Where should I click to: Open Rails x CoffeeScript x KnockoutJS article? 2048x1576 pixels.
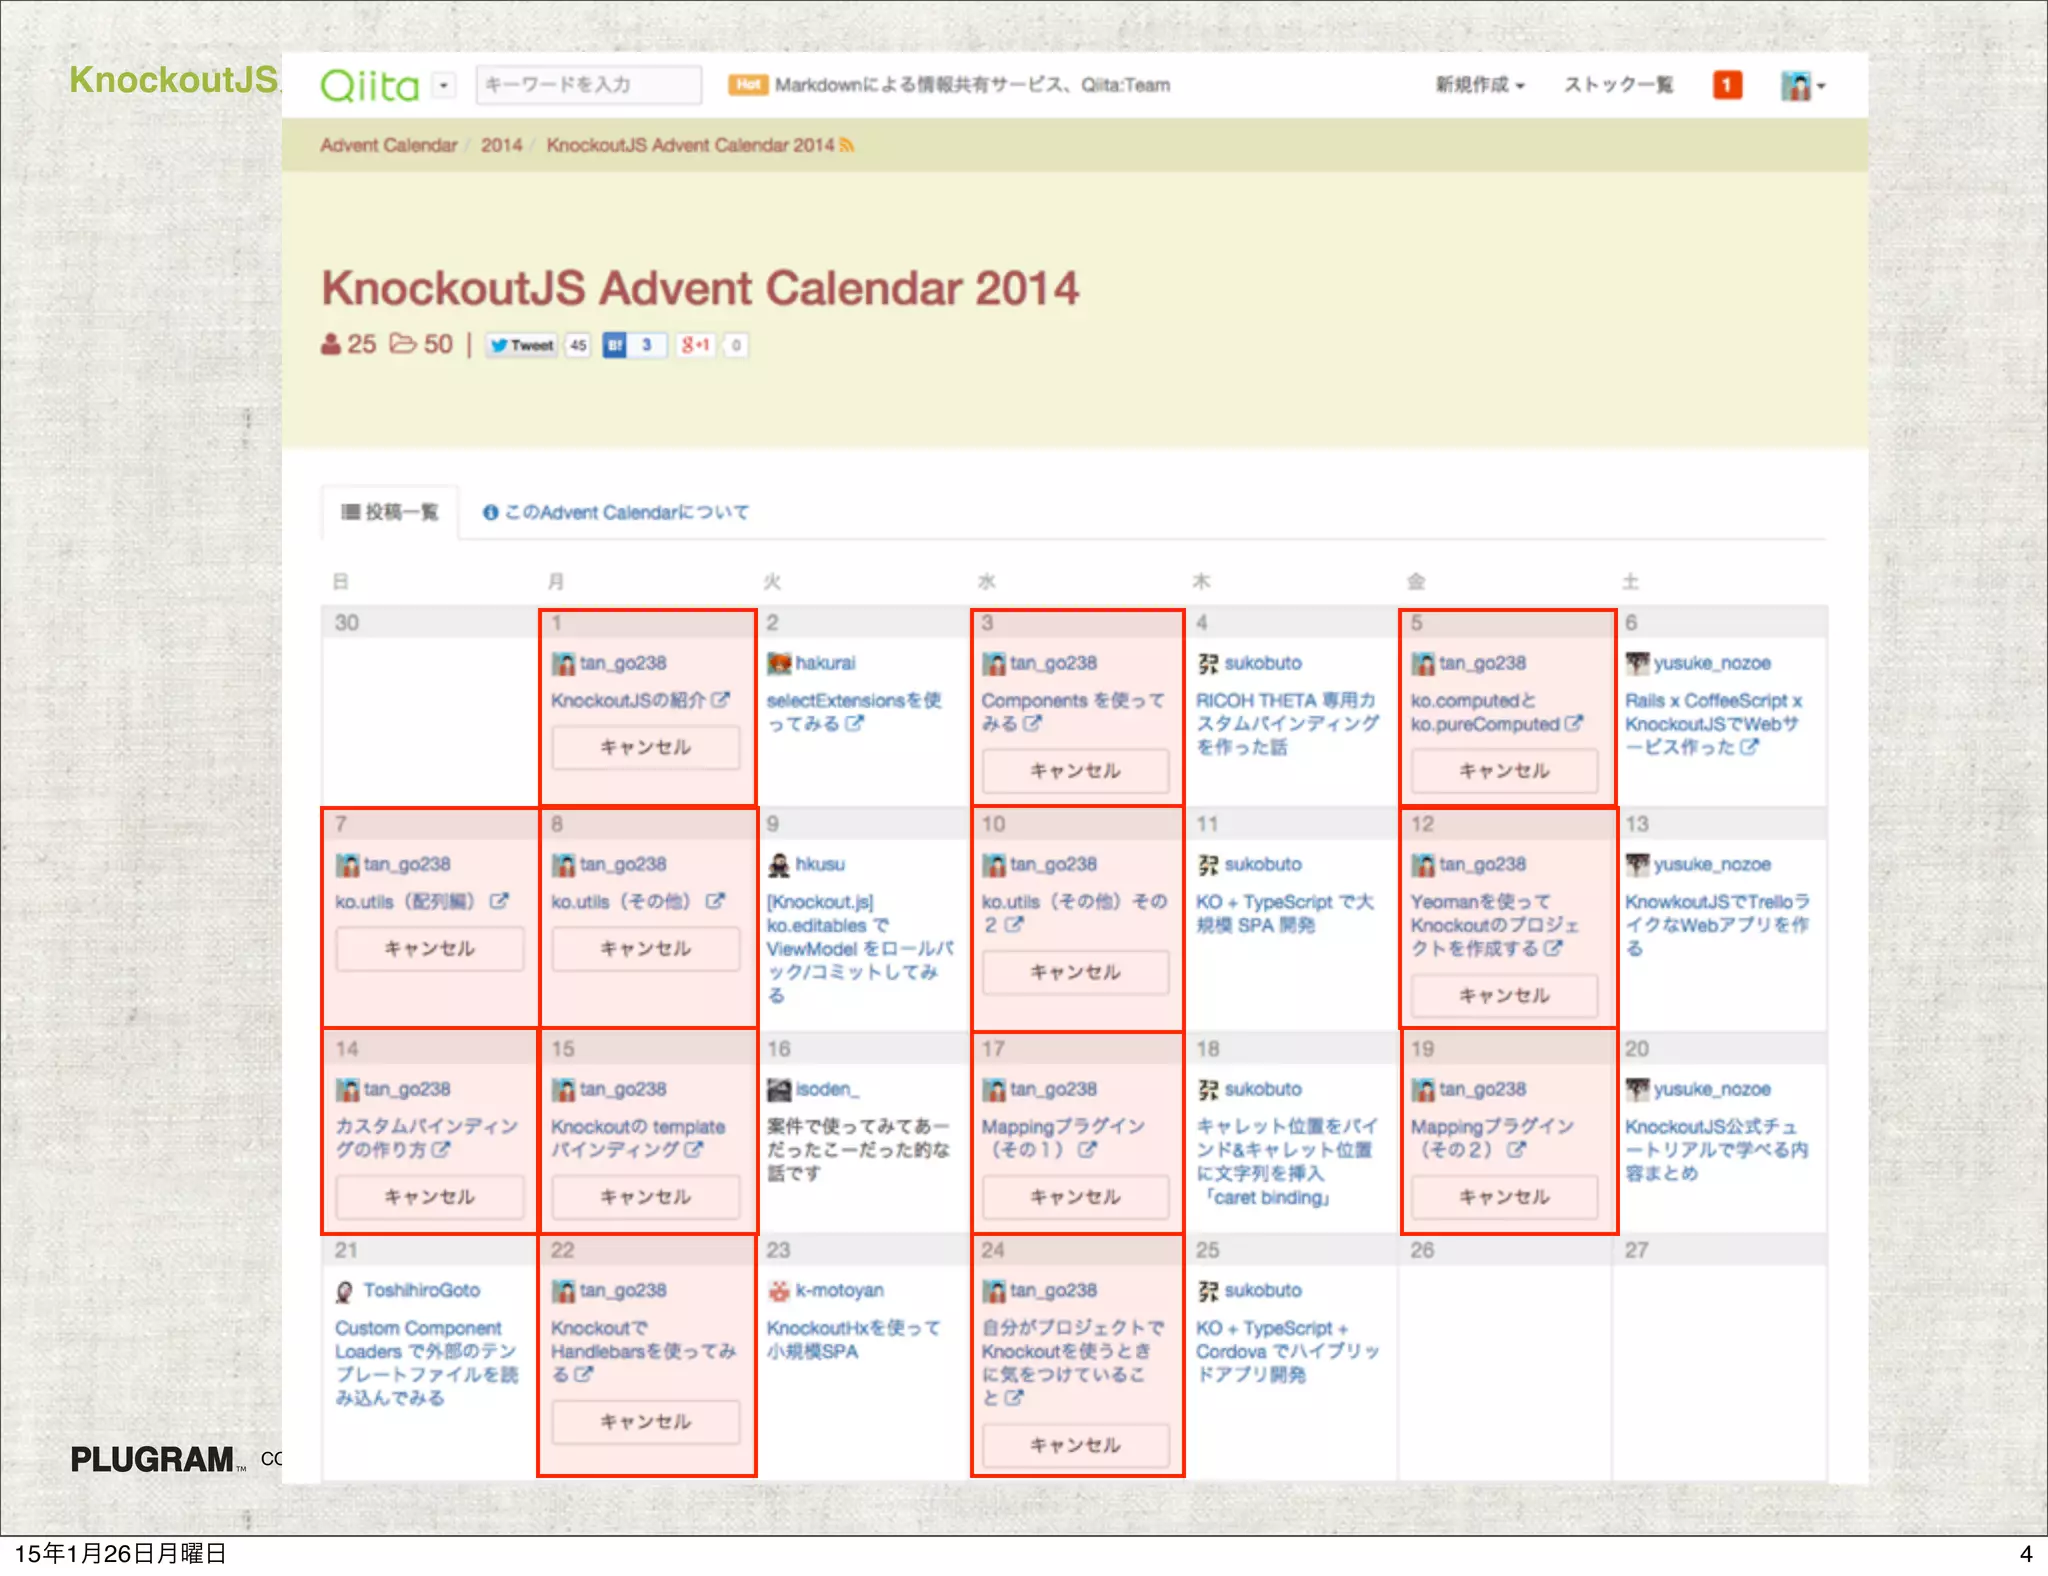(x=1714, y=723)
